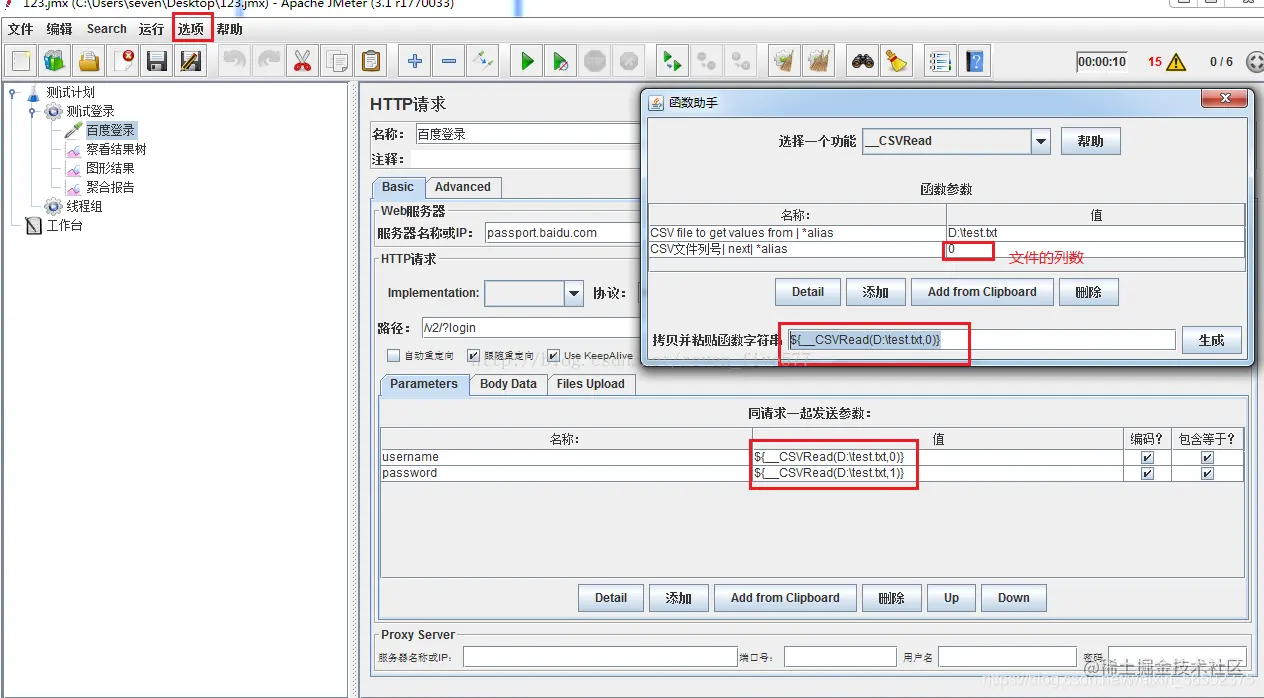This screenshot has height=698, width=1264.
Task: Click the 帮助 button in function helper
Action: [1090, 141]
